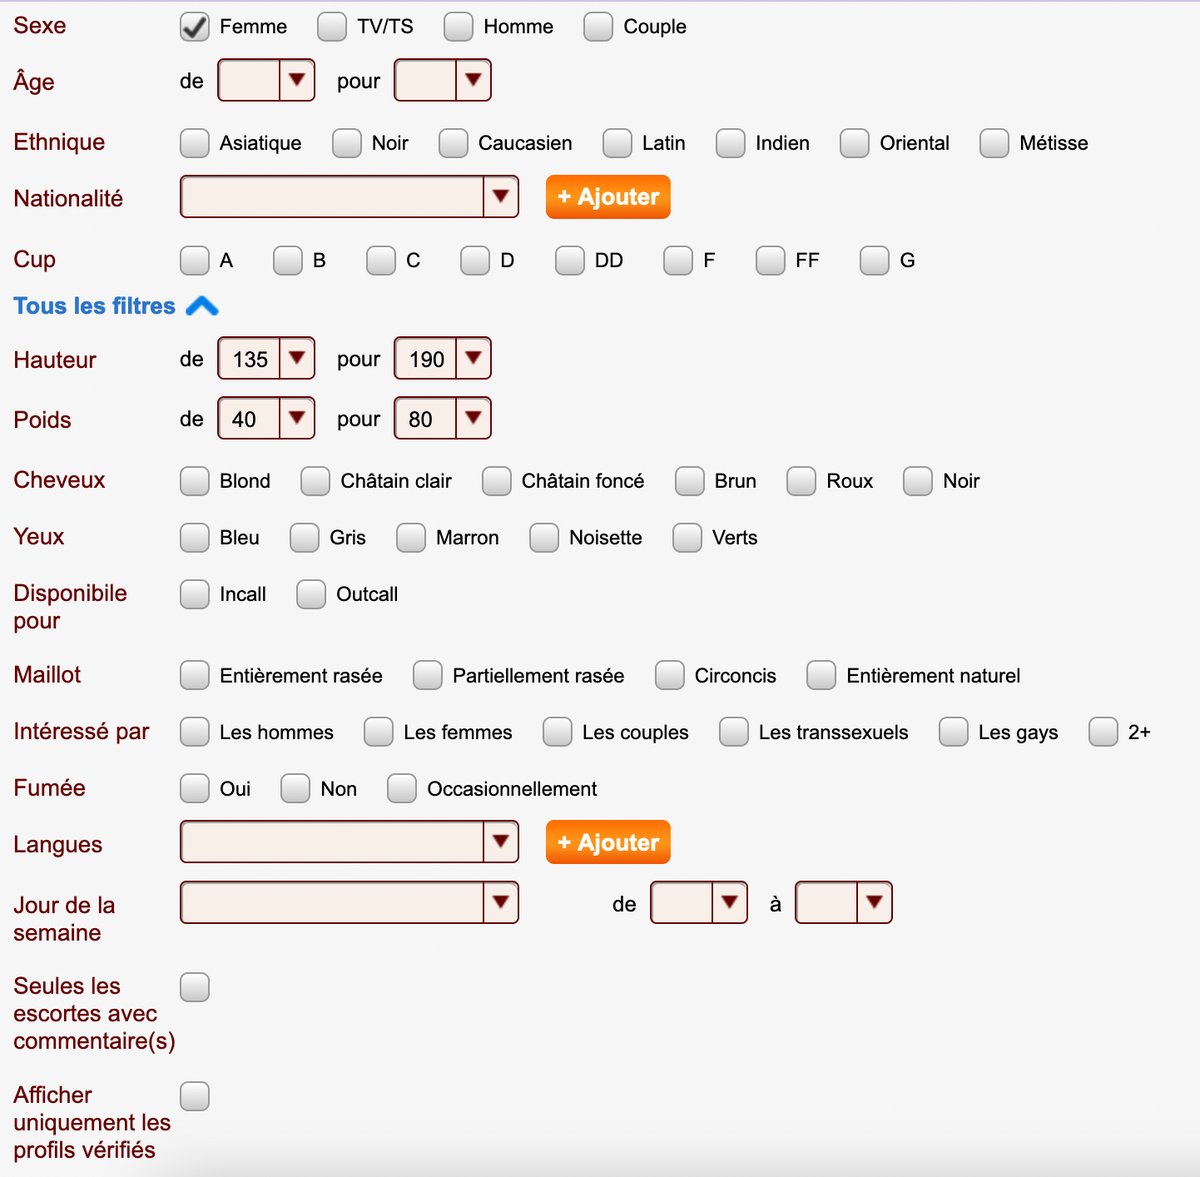Open the Âge 'de' dropdown
This screenshot has height=1177, width=1200.
[x=266, y=80]
